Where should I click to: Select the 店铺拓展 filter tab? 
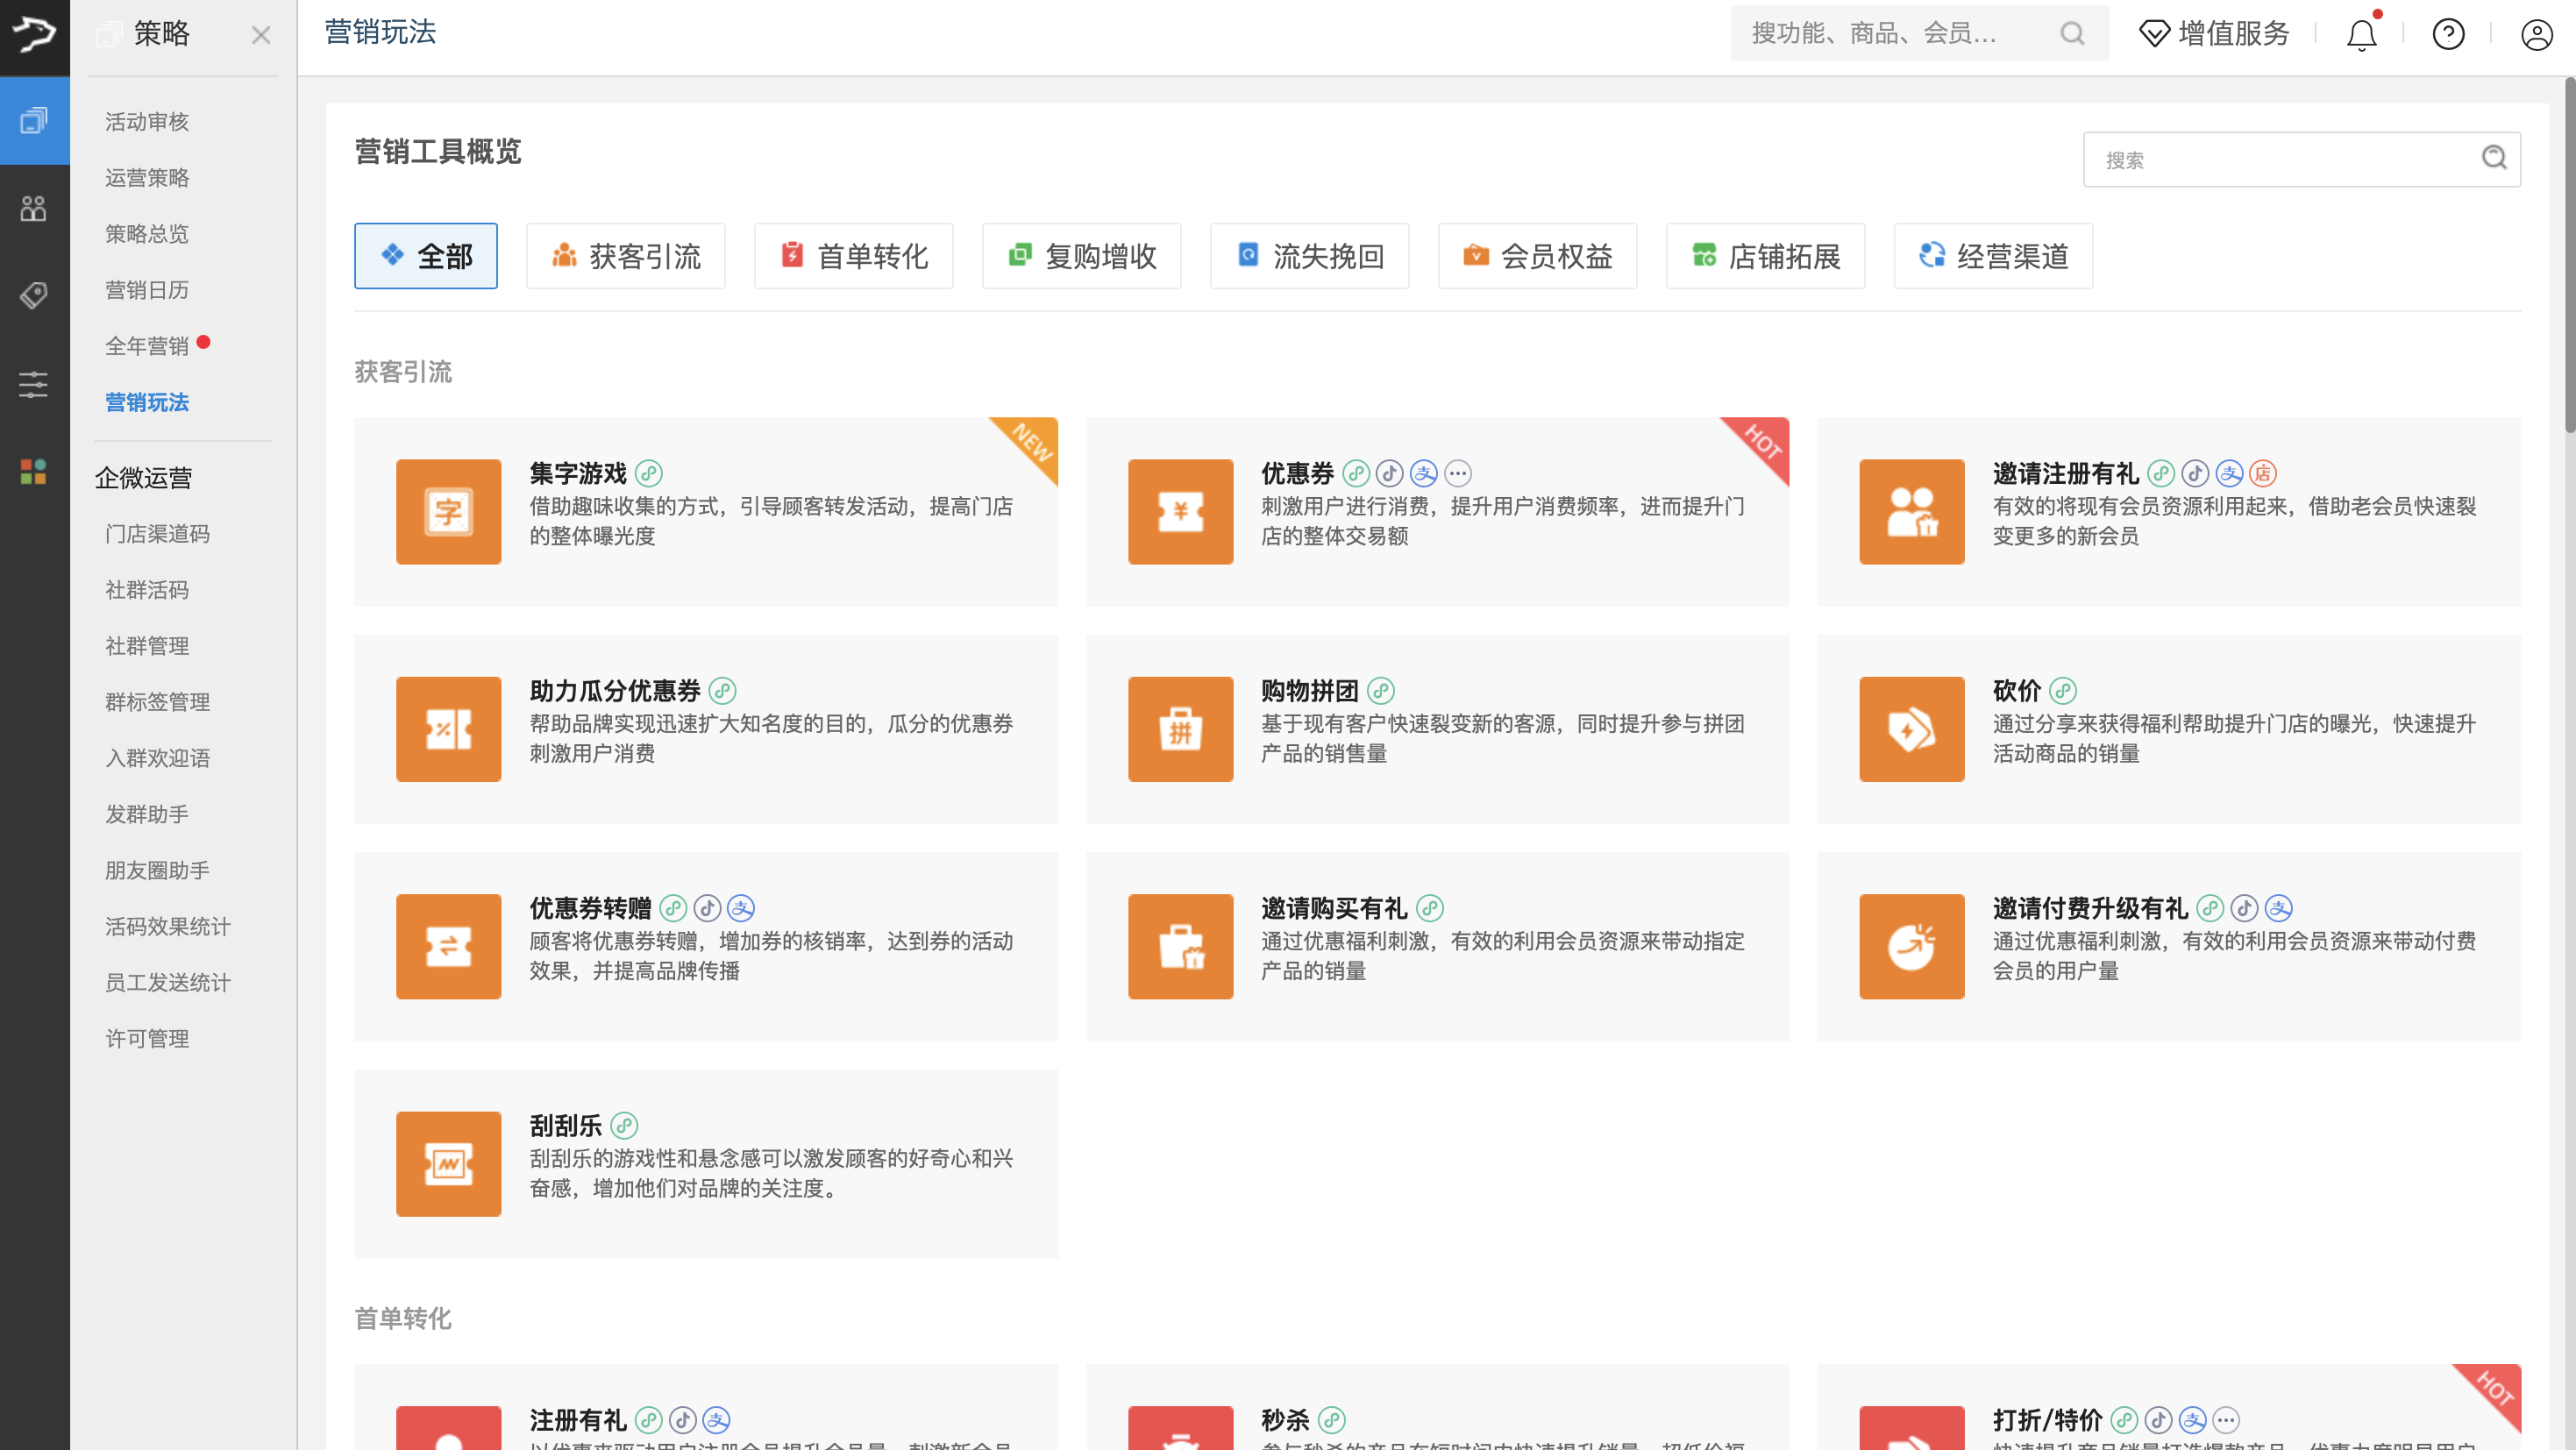point(1766,256)
